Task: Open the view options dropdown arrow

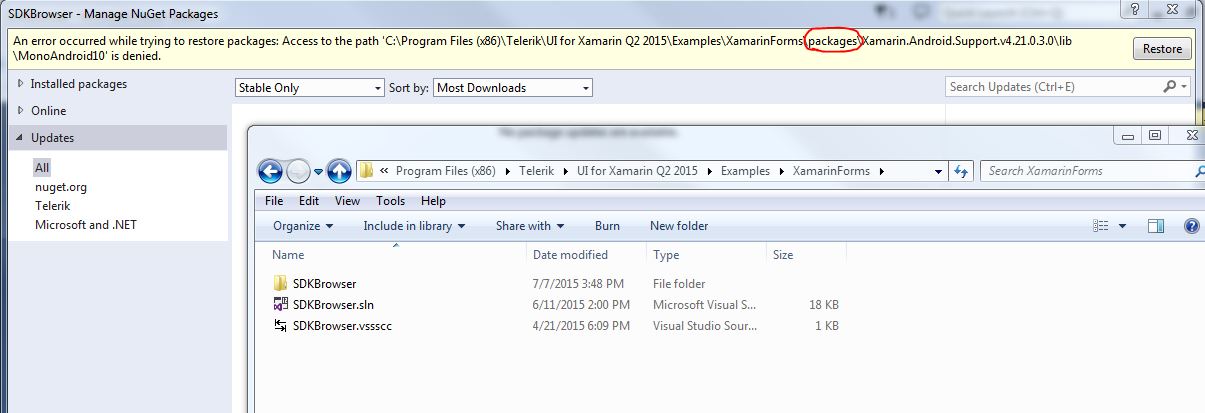Action: click(1123, 227)
